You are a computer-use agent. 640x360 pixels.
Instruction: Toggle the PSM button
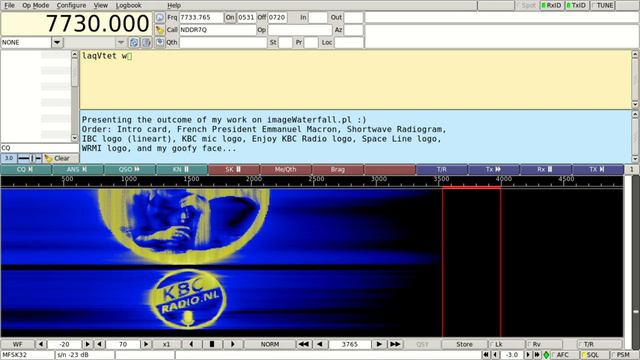[623, 355]
